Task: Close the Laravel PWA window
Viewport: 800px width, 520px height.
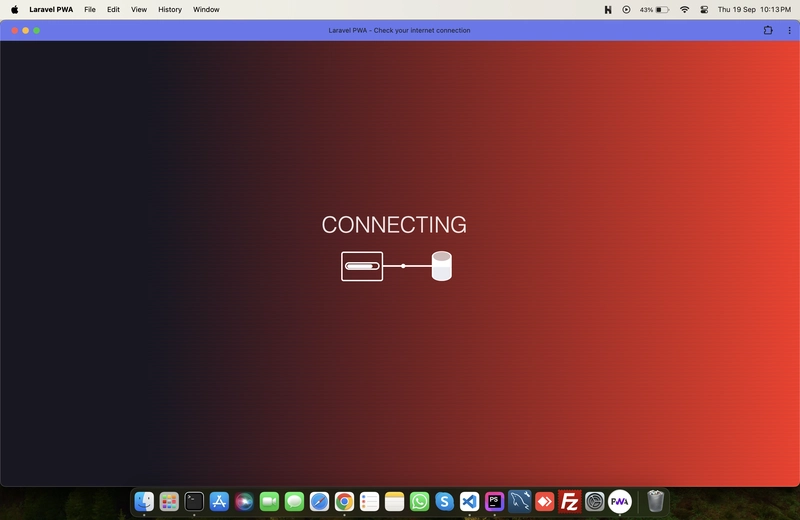Action: coord(15,30)
